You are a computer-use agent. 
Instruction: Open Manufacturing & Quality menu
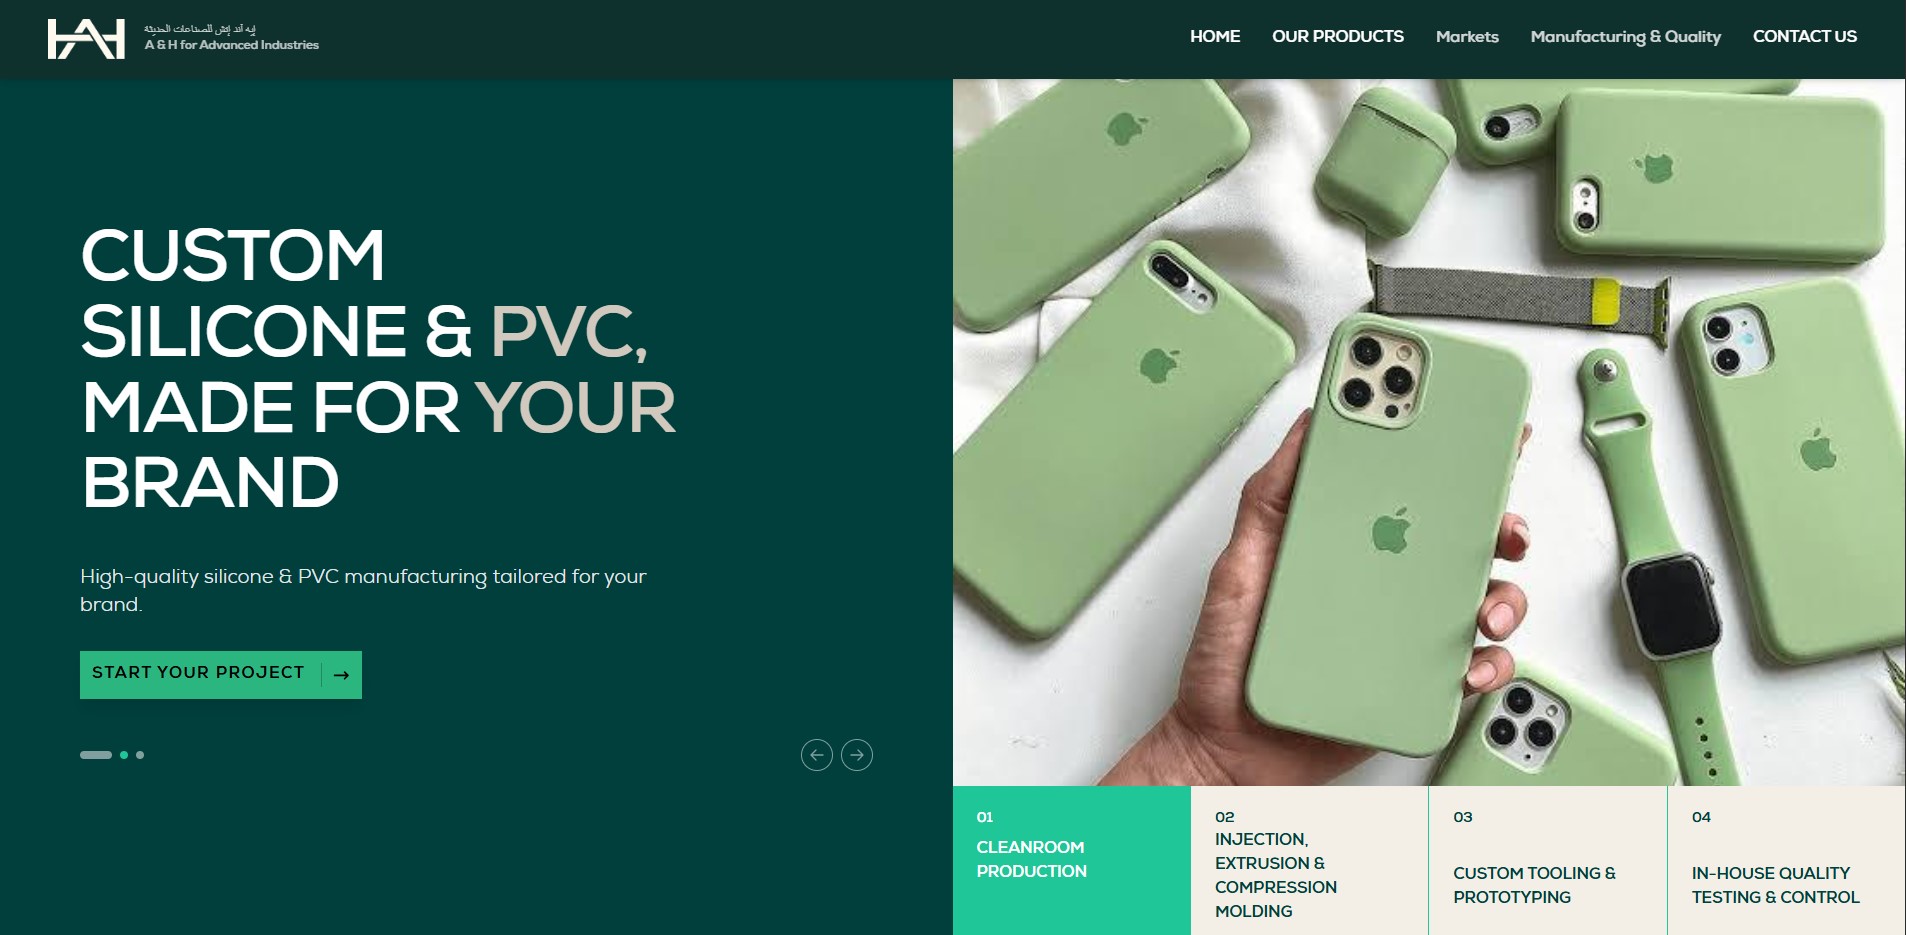point(1626,37)
